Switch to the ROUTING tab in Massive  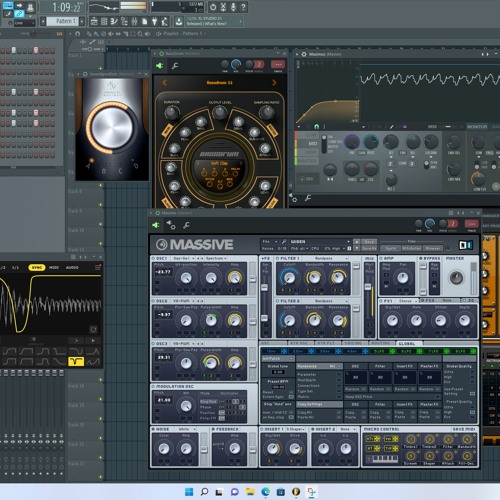click(381, 343)
